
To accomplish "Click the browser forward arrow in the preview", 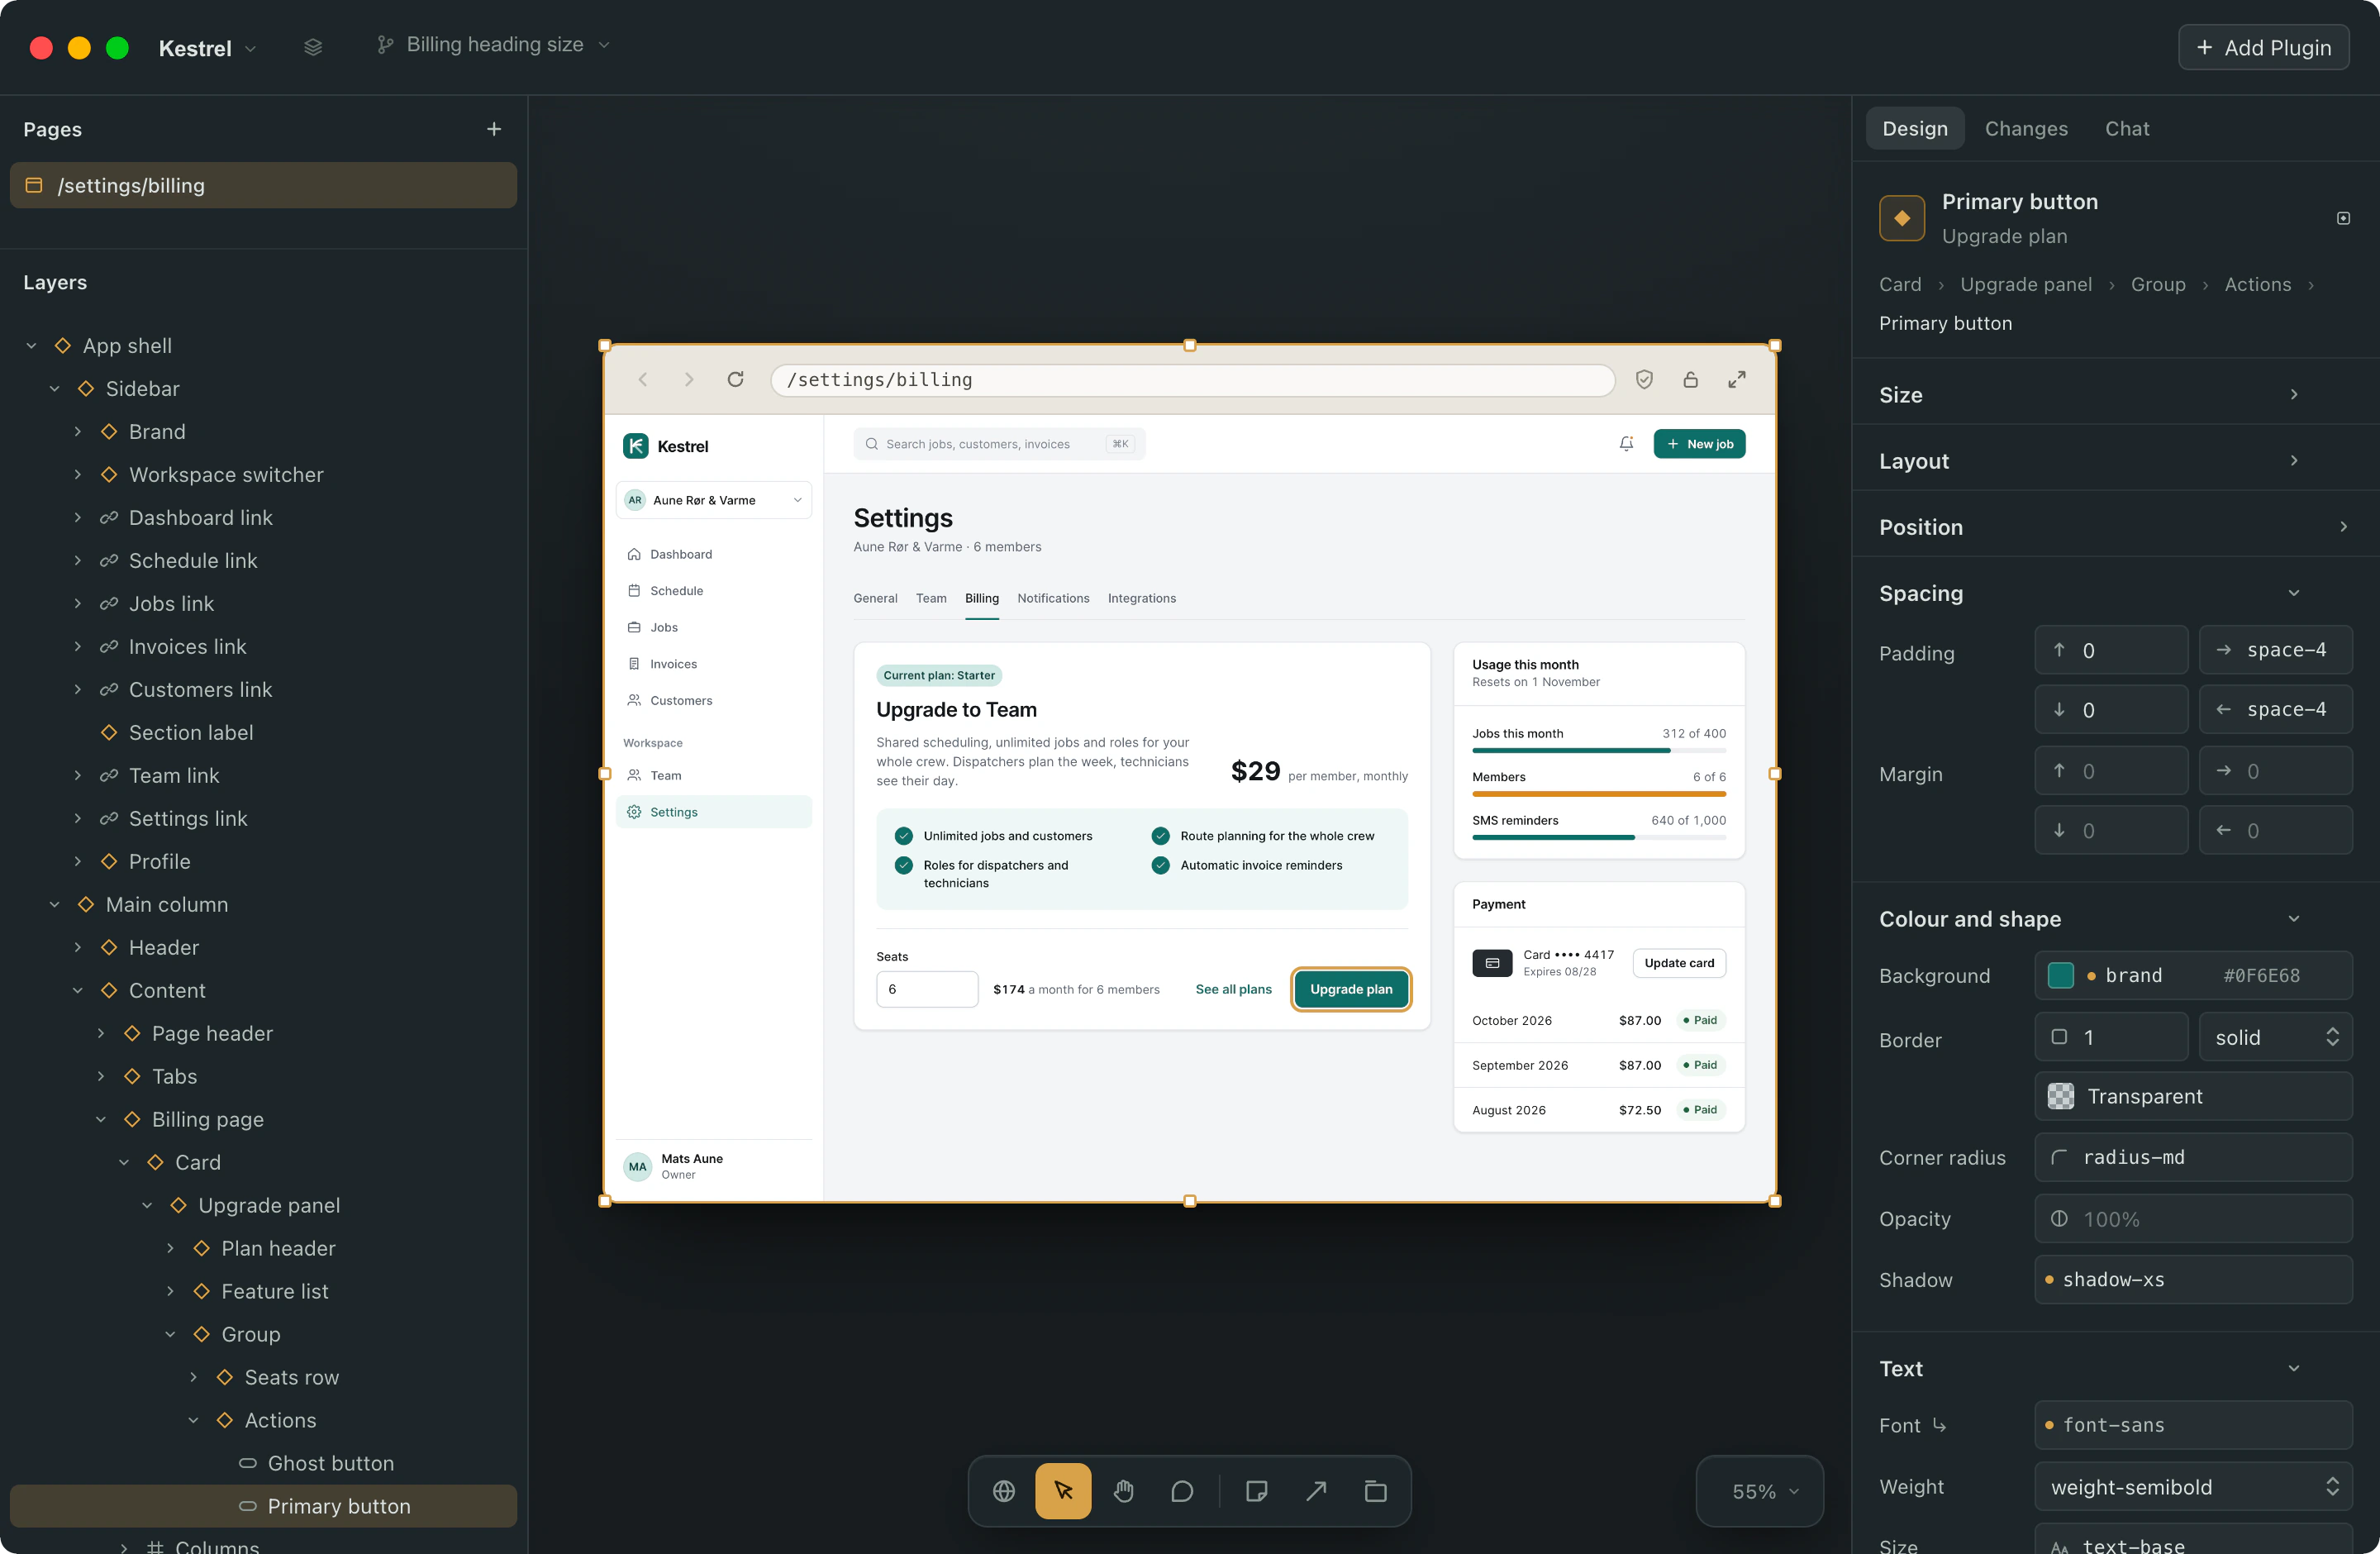I will (688, 379).
